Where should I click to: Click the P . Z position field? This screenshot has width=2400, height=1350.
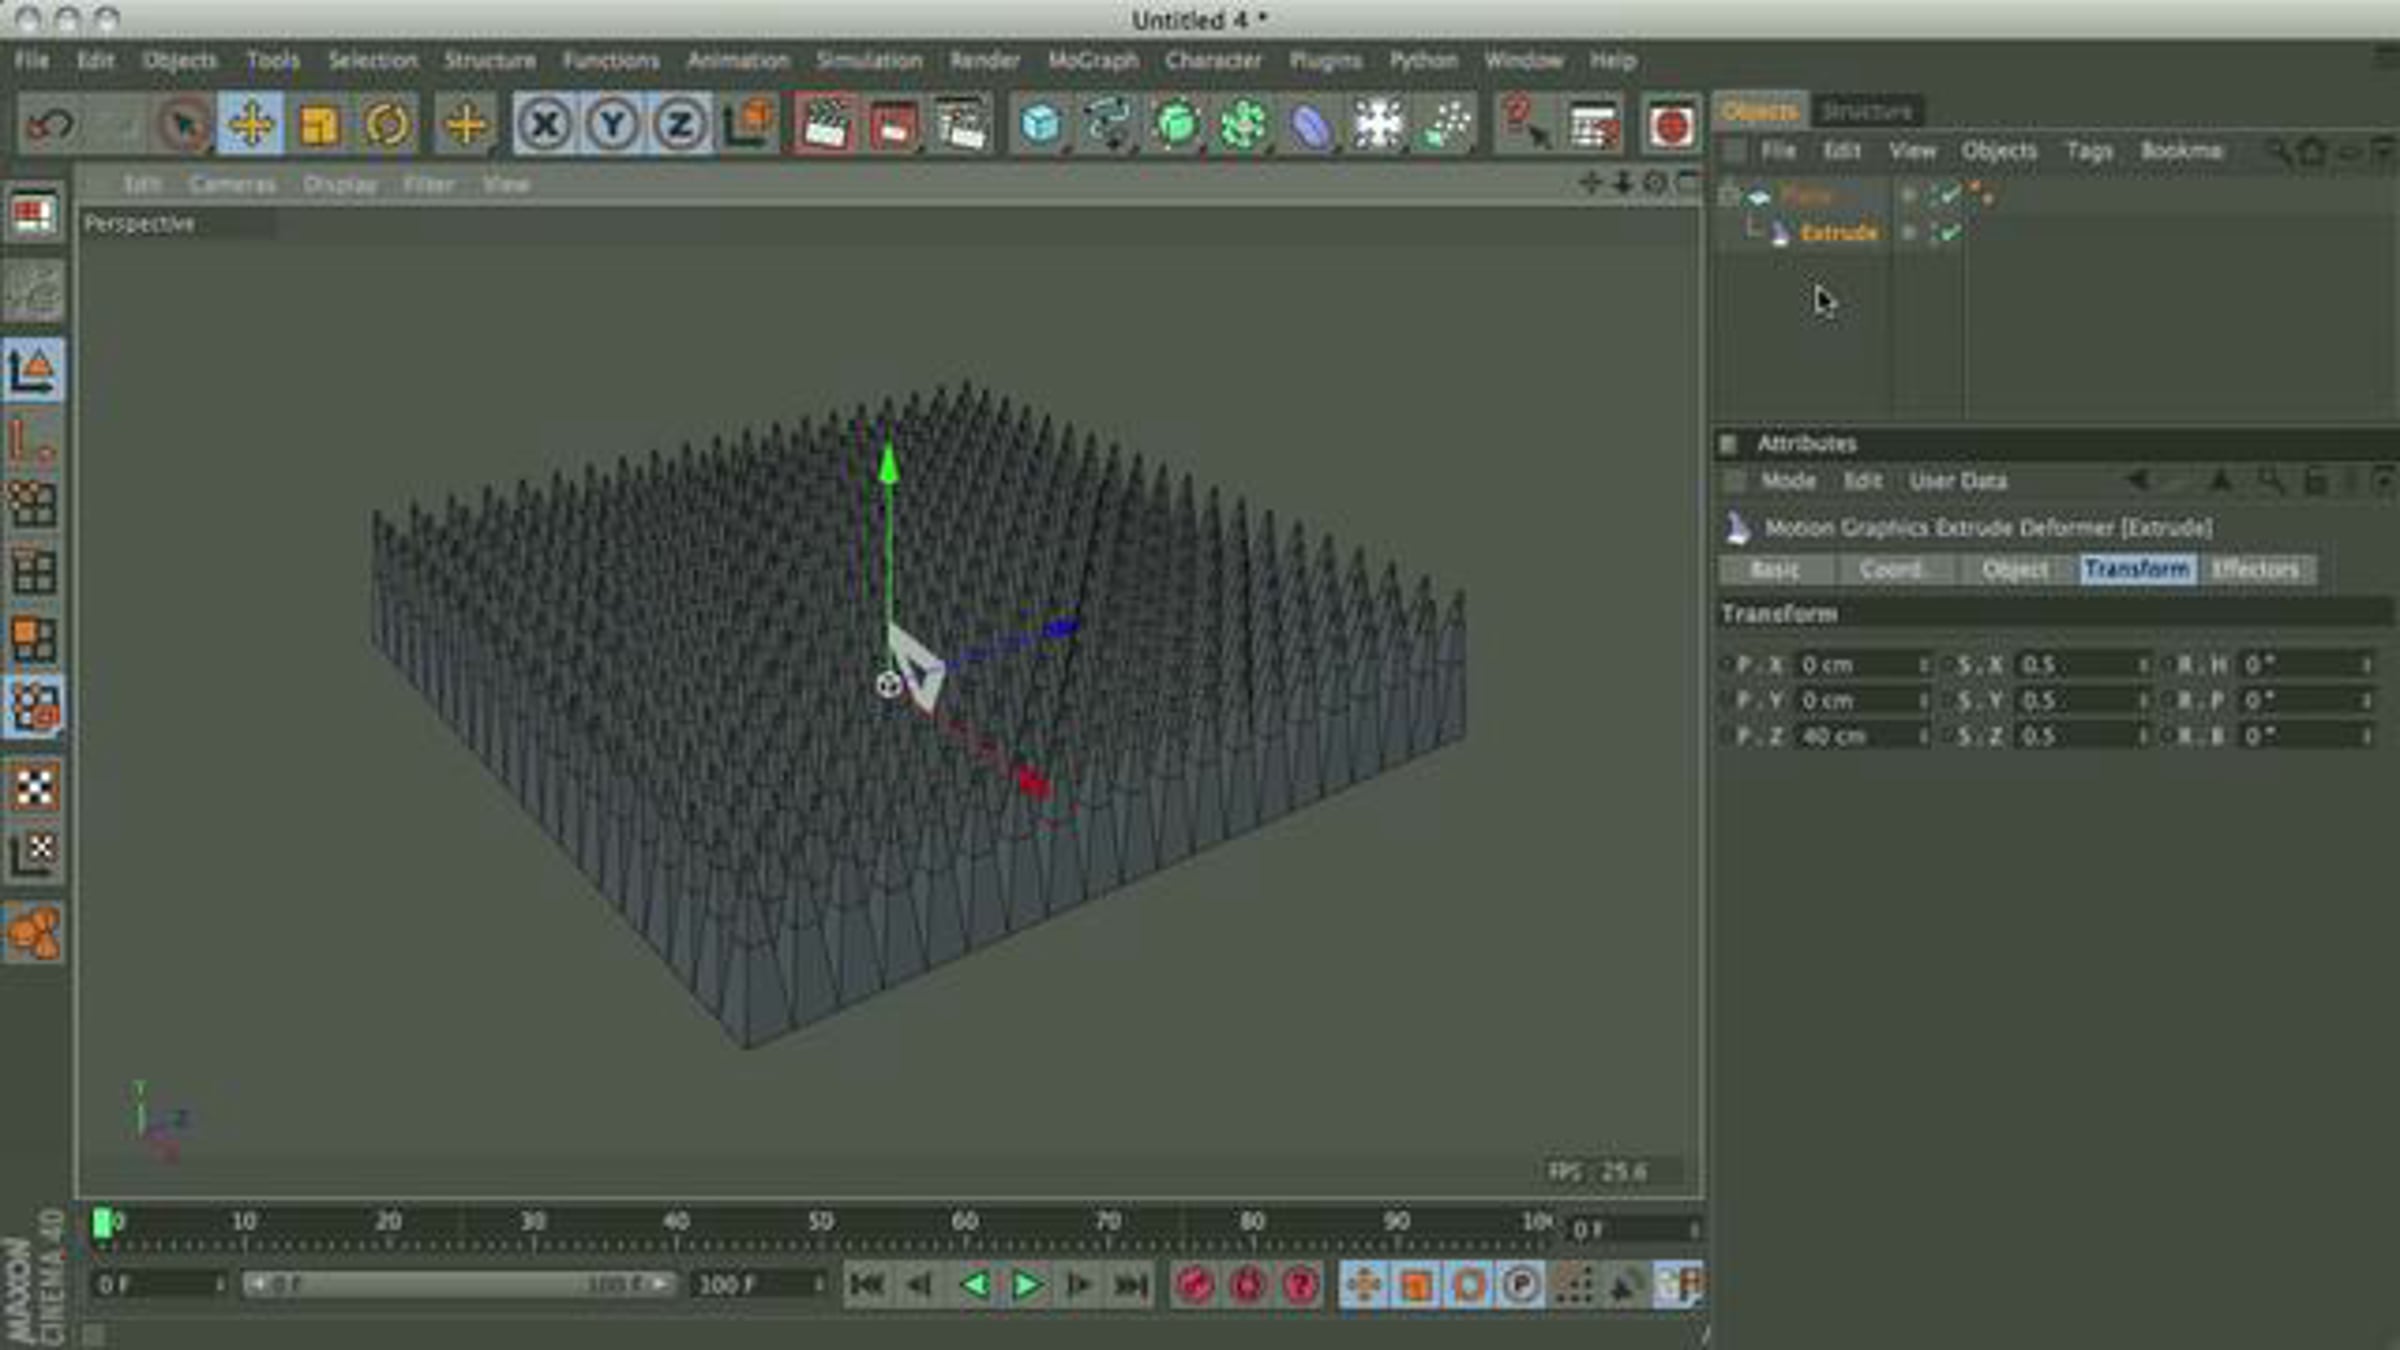tap(1862, 737)
